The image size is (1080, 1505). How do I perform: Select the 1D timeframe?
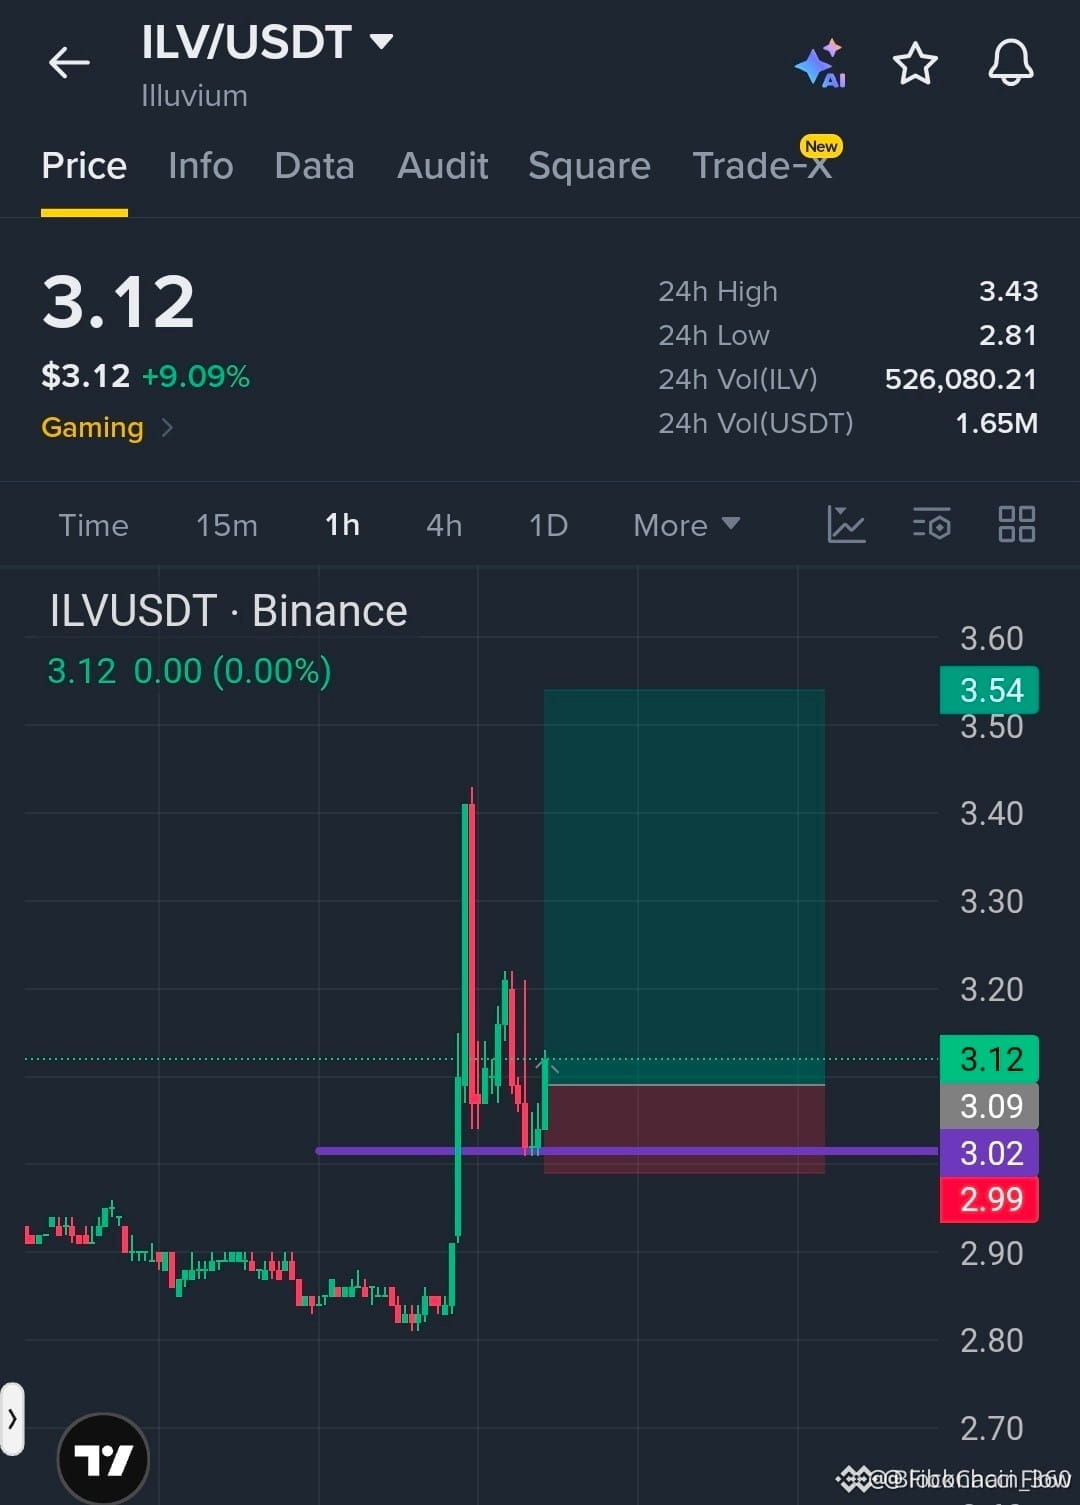(x=548, y=525)
